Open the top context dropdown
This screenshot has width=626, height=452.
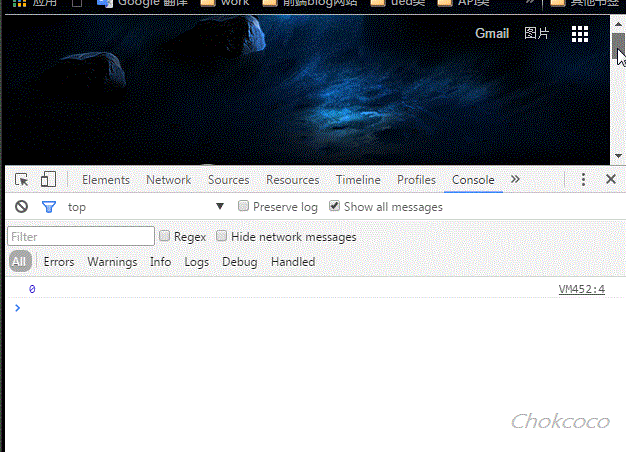point(220,207)
